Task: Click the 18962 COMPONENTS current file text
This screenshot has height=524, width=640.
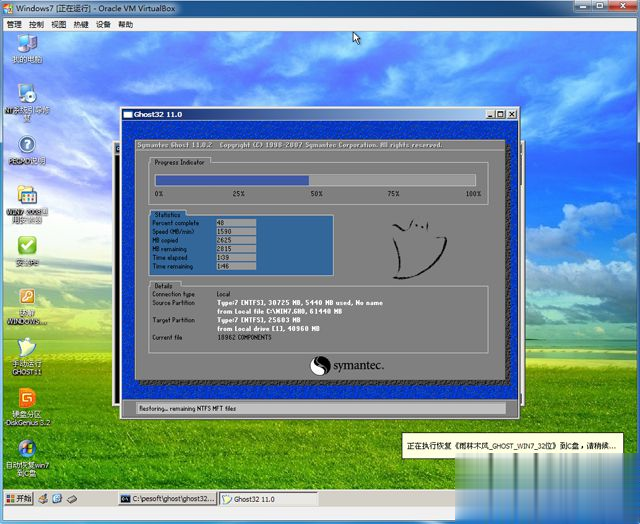Action: tap(244, 337)
